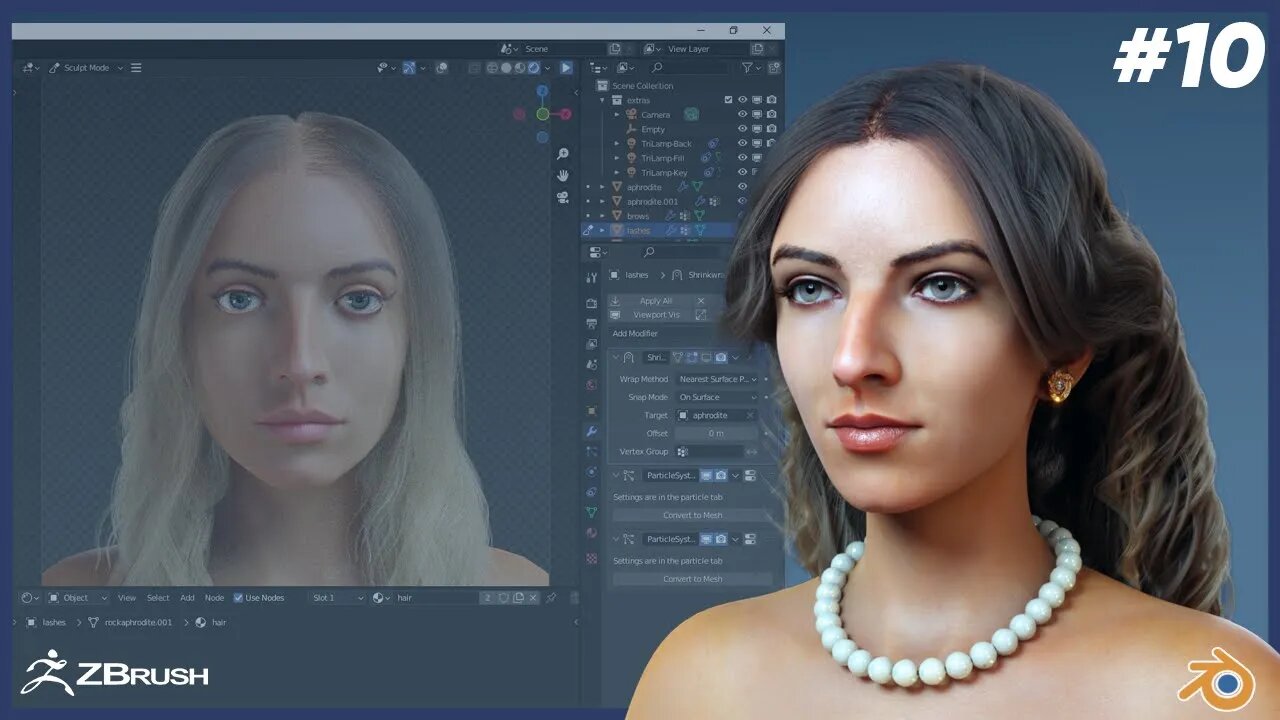The width and height of the screenshot is (1280, 720).
Task: Expand the TriLamp-Back row
Action: pos(617,144)
